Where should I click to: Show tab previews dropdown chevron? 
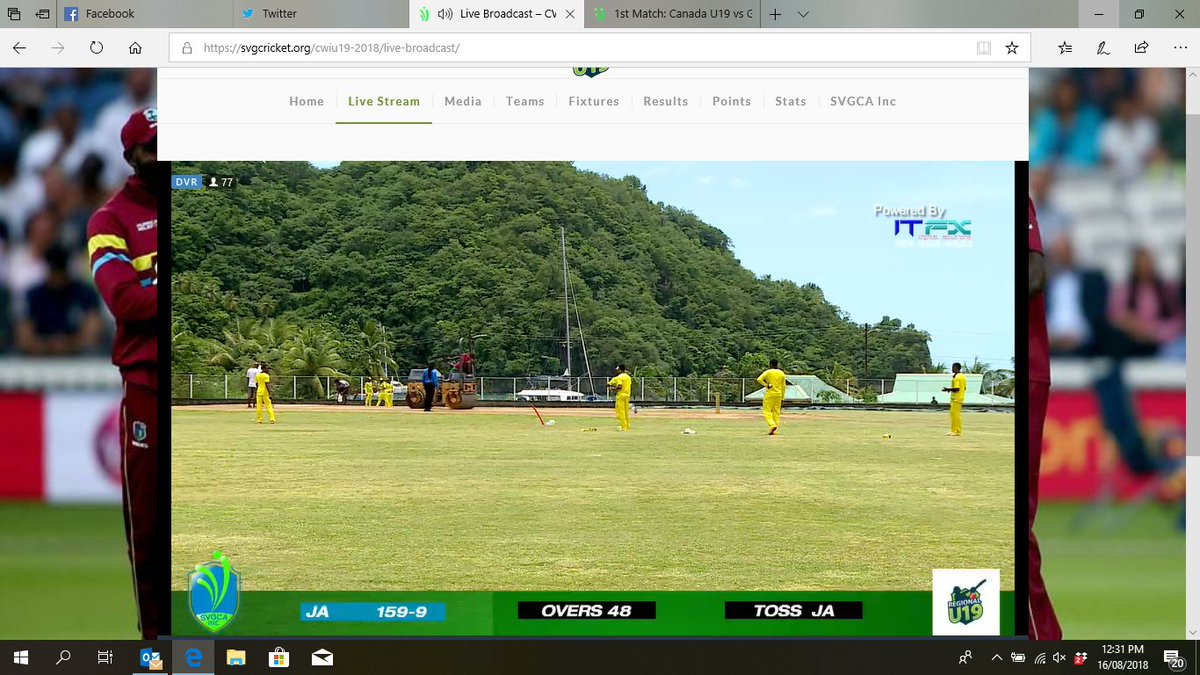803,14
